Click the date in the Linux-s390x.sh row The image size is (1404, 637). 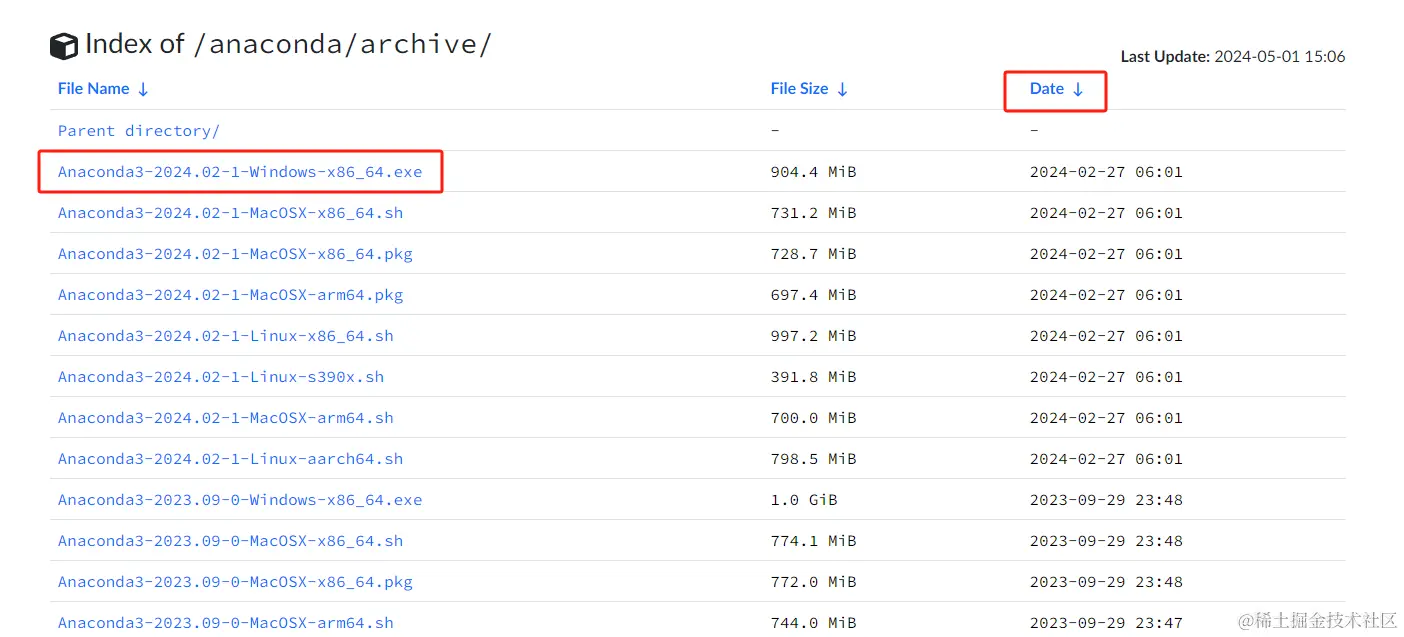coord(1106,377)
